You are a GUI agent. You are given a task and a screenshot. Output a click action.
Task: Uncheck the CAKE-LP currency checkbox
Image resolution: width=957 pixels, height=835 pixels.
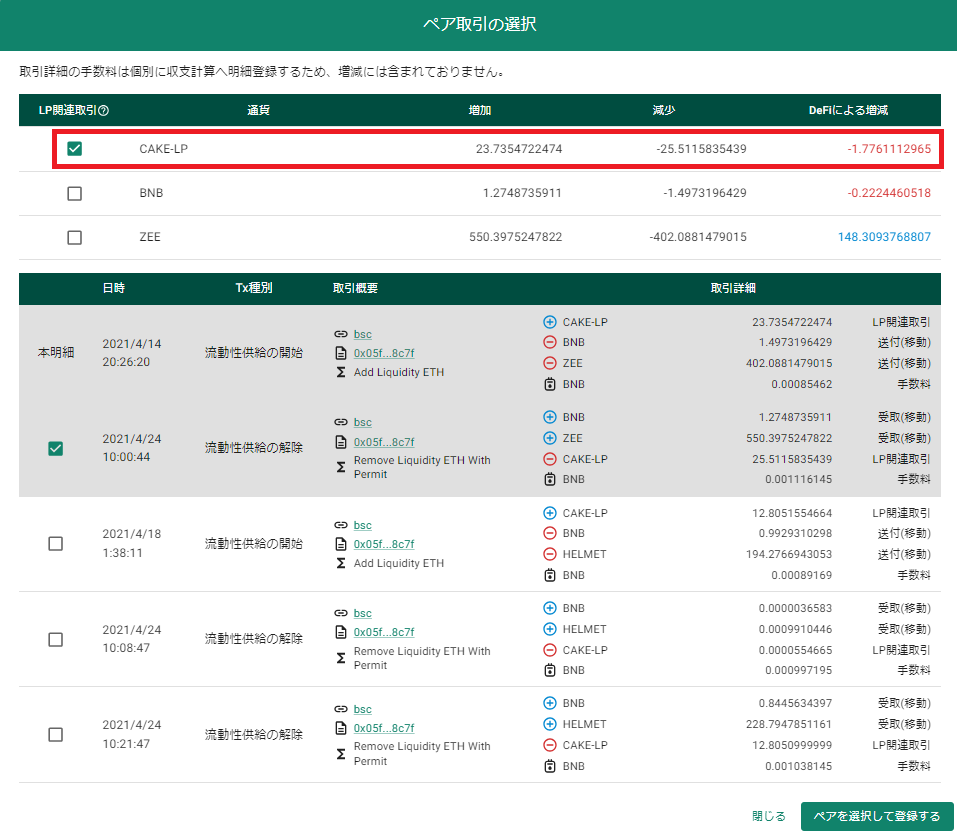tap(74, 148)
